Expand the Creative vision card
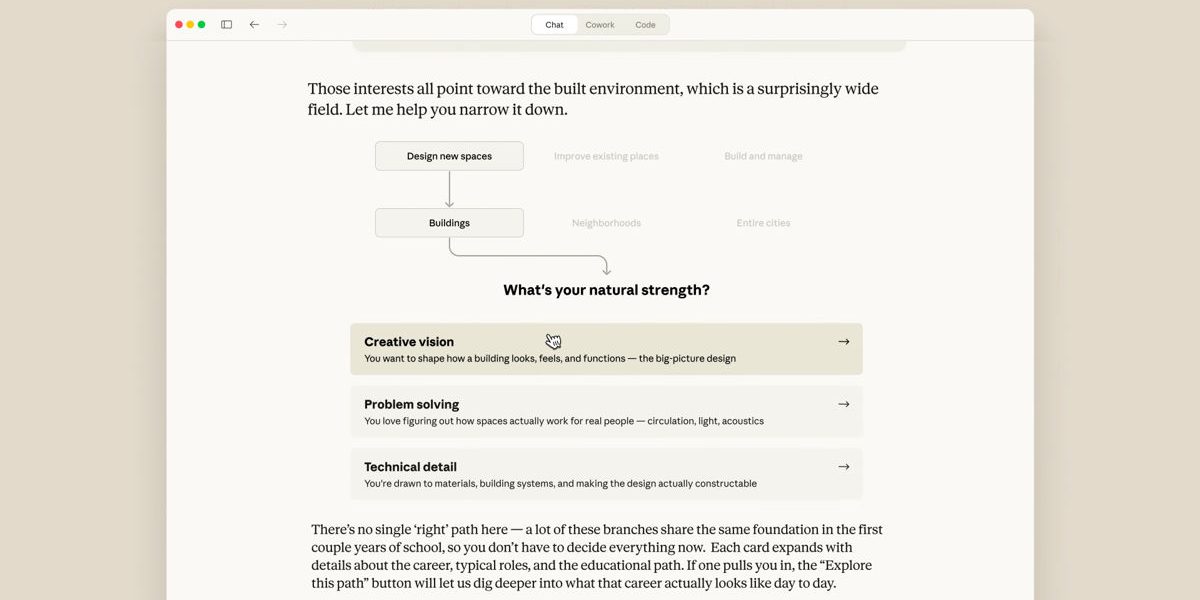This screenshot has height=600, width=1200. pyautogui.click(x=605, y=349)
